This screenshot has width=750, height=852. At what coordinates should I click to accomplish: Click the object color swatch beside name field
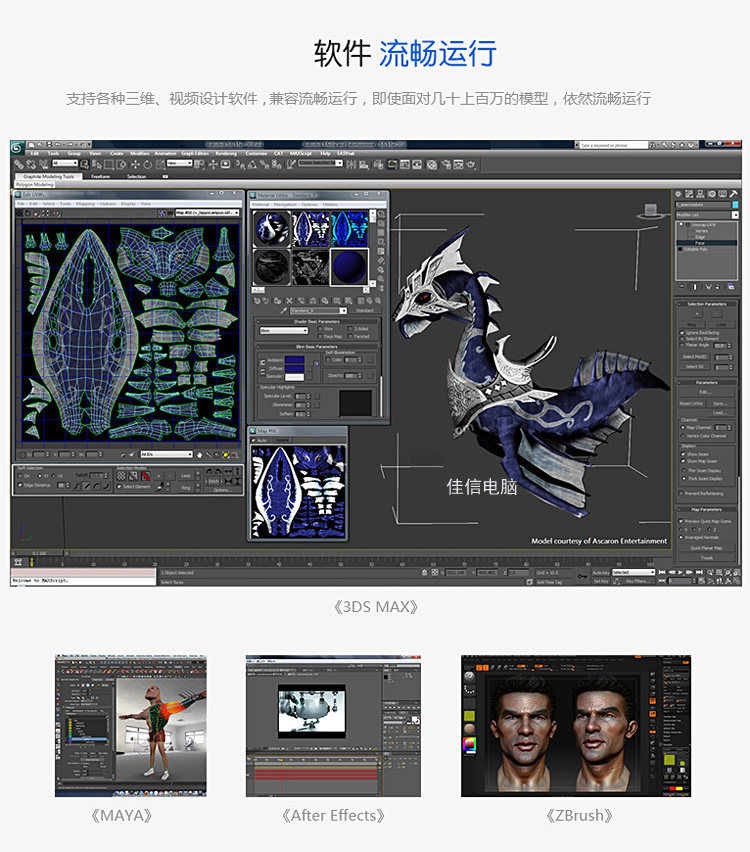735,204
